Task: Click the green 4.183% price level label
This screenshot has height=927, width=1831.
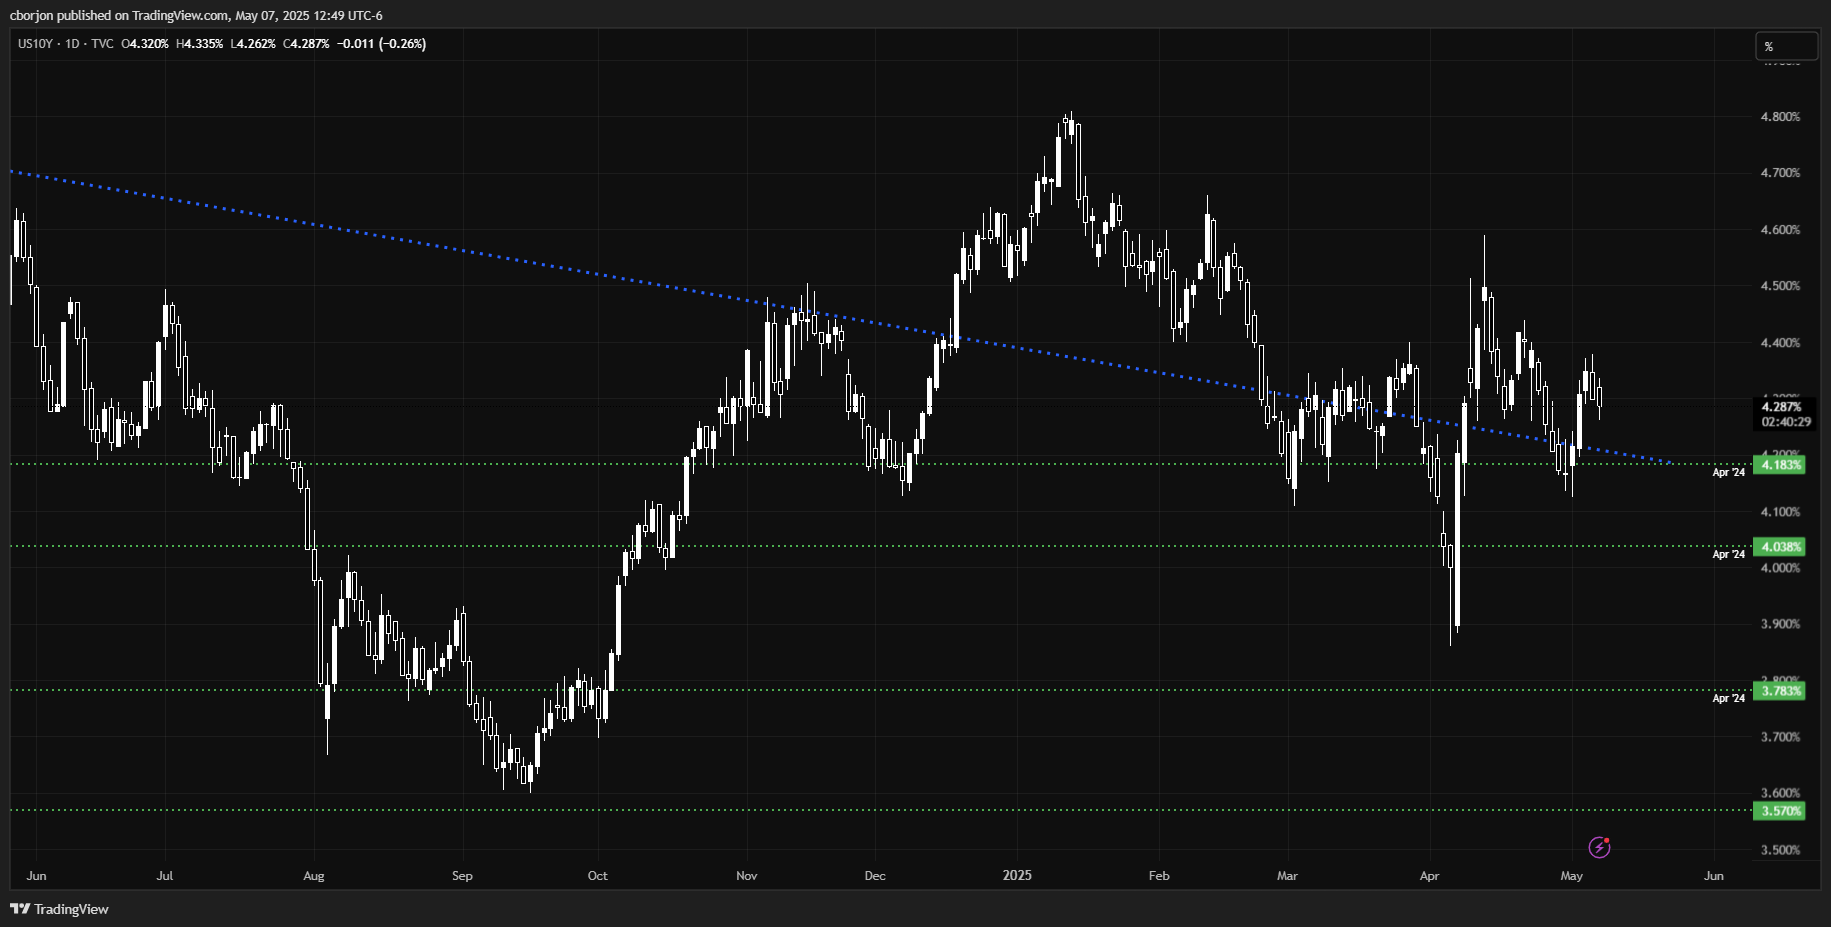Action: [1780, 465]
